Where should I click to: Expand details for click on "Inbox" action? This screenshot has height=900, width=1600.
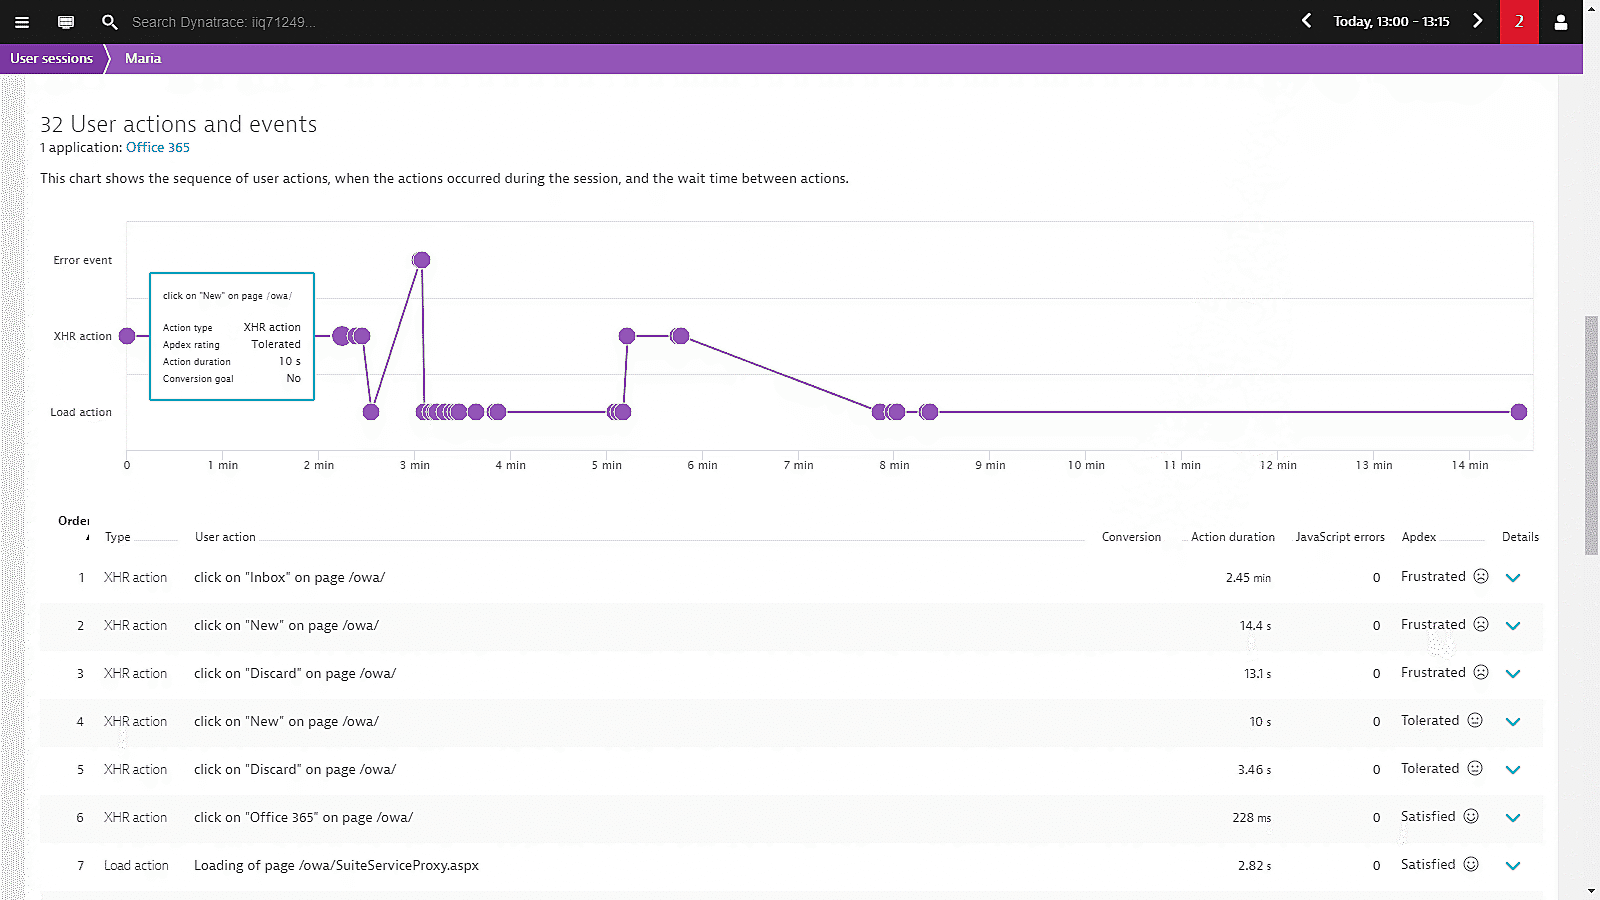1513,578
